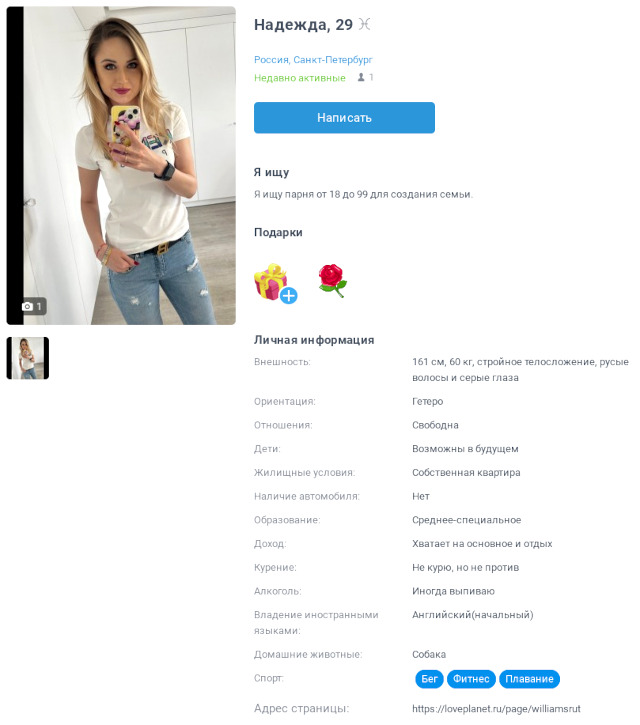Click the Собственная квартира housing value
This screenshot has height=725, width=640.
(x=466, y=473)
